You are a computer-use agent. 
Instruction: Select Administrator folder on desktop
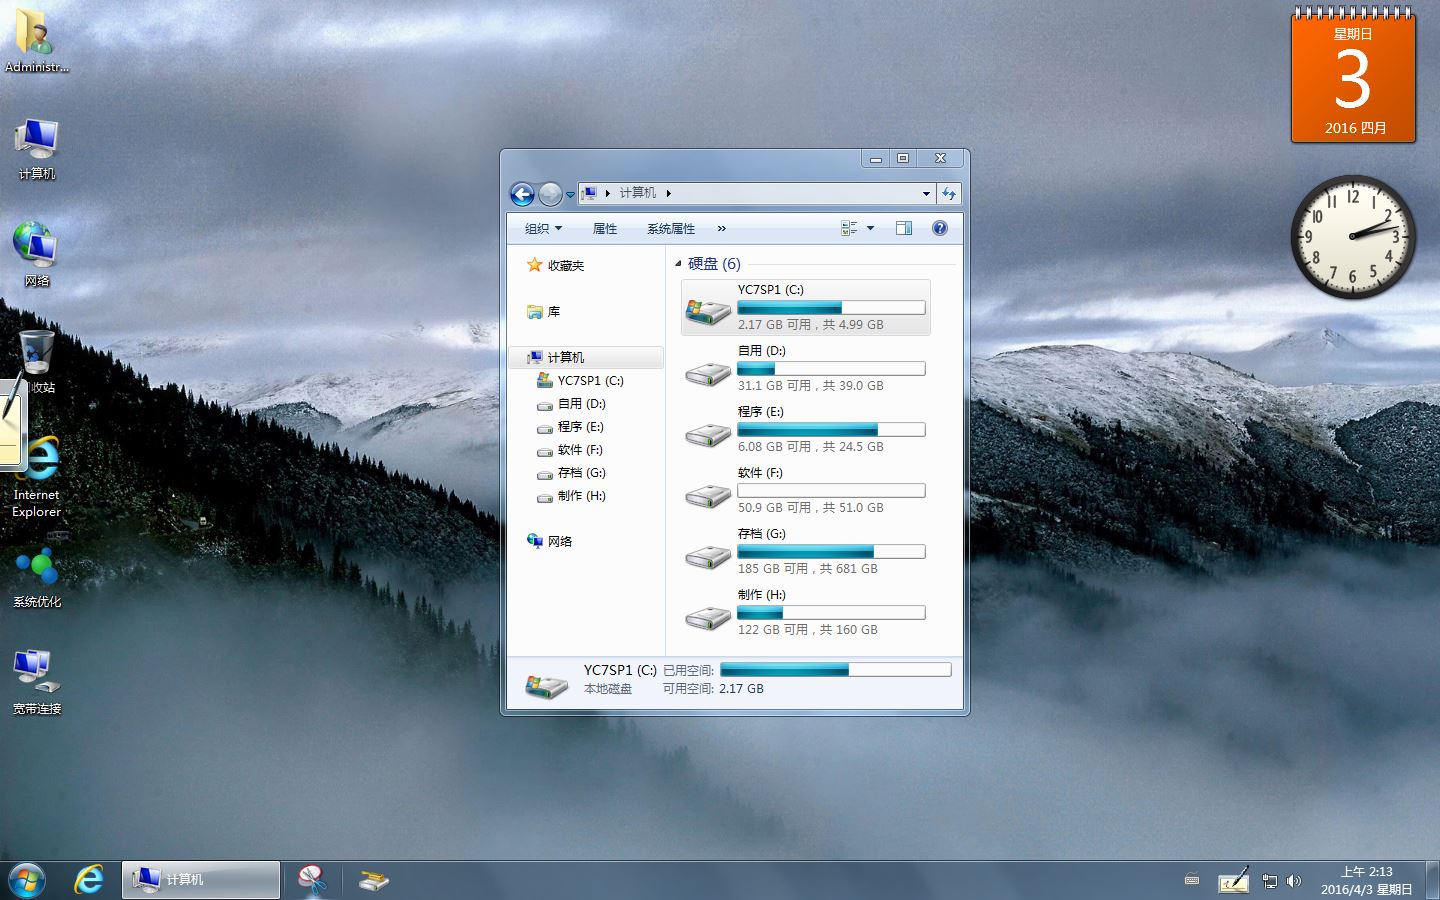[x=37, y=42]
